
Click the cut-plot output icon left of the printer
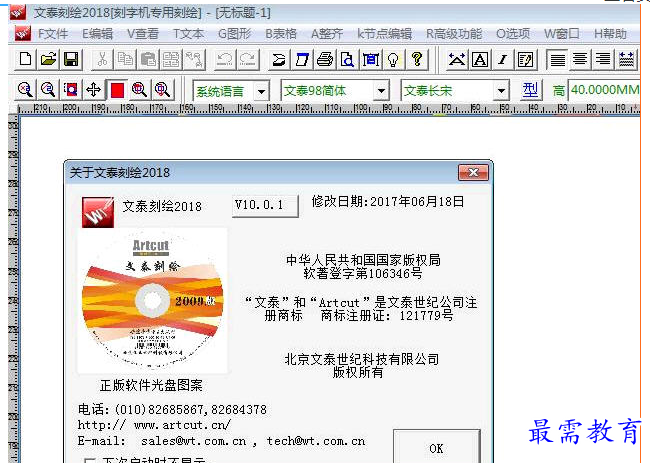(x=279, y=59)
